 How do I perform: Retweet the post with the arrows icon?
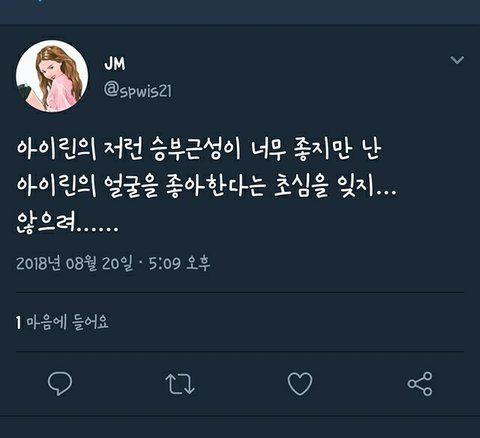point(180,384)
